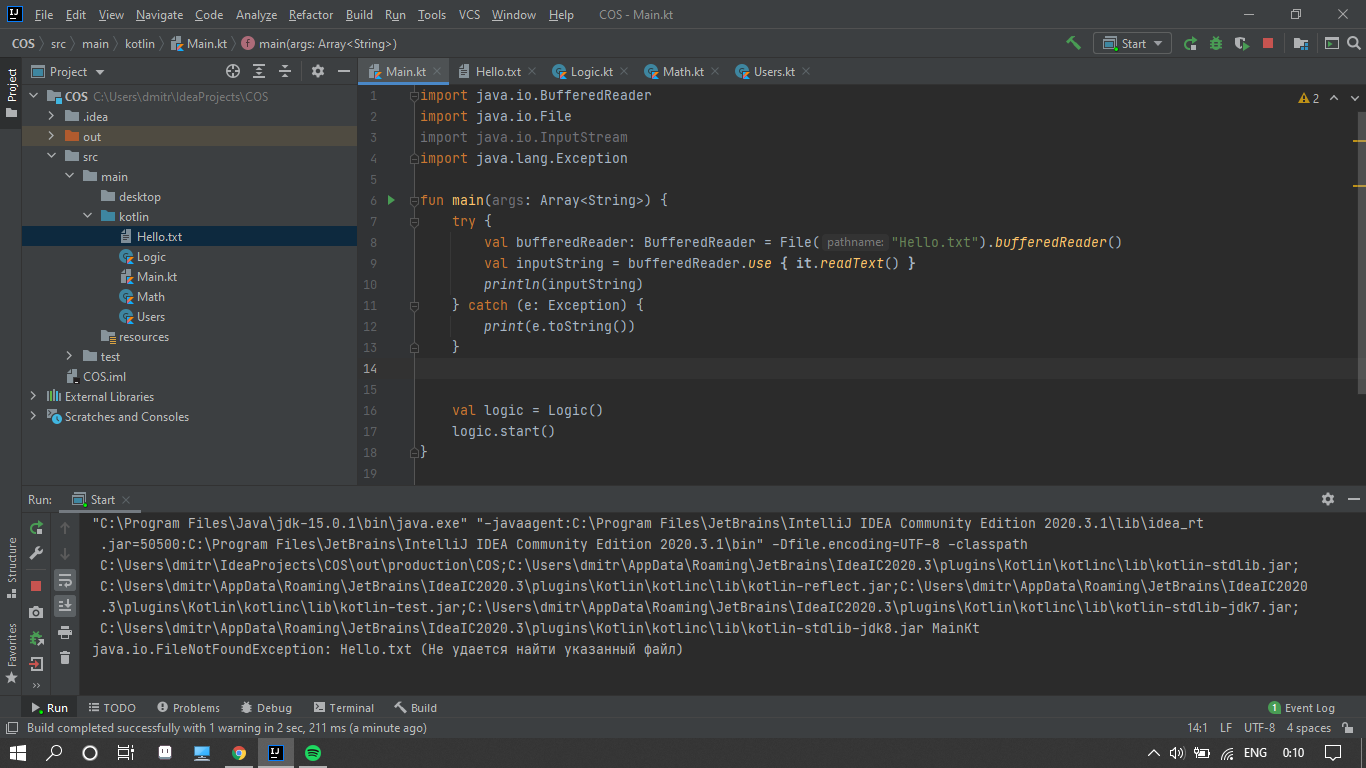1366x768 pixels.
Task: Select Logic in the project tree
Action: pos(189,257)
